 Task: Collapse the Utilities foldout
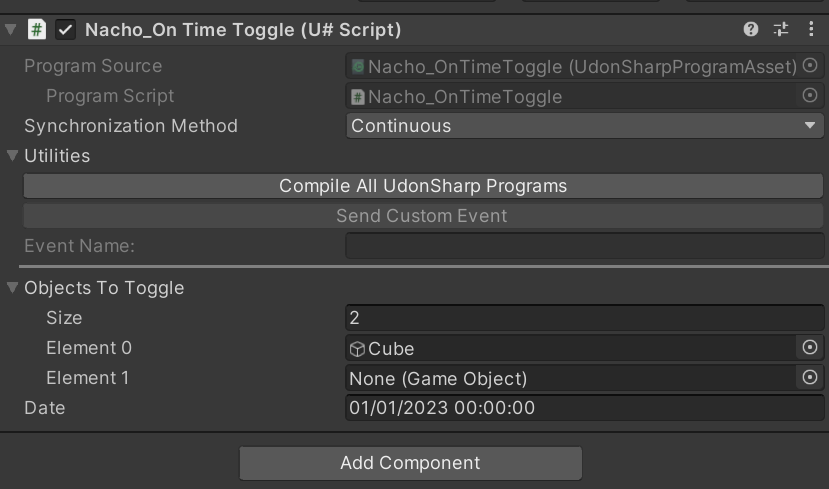coord(13,156)
